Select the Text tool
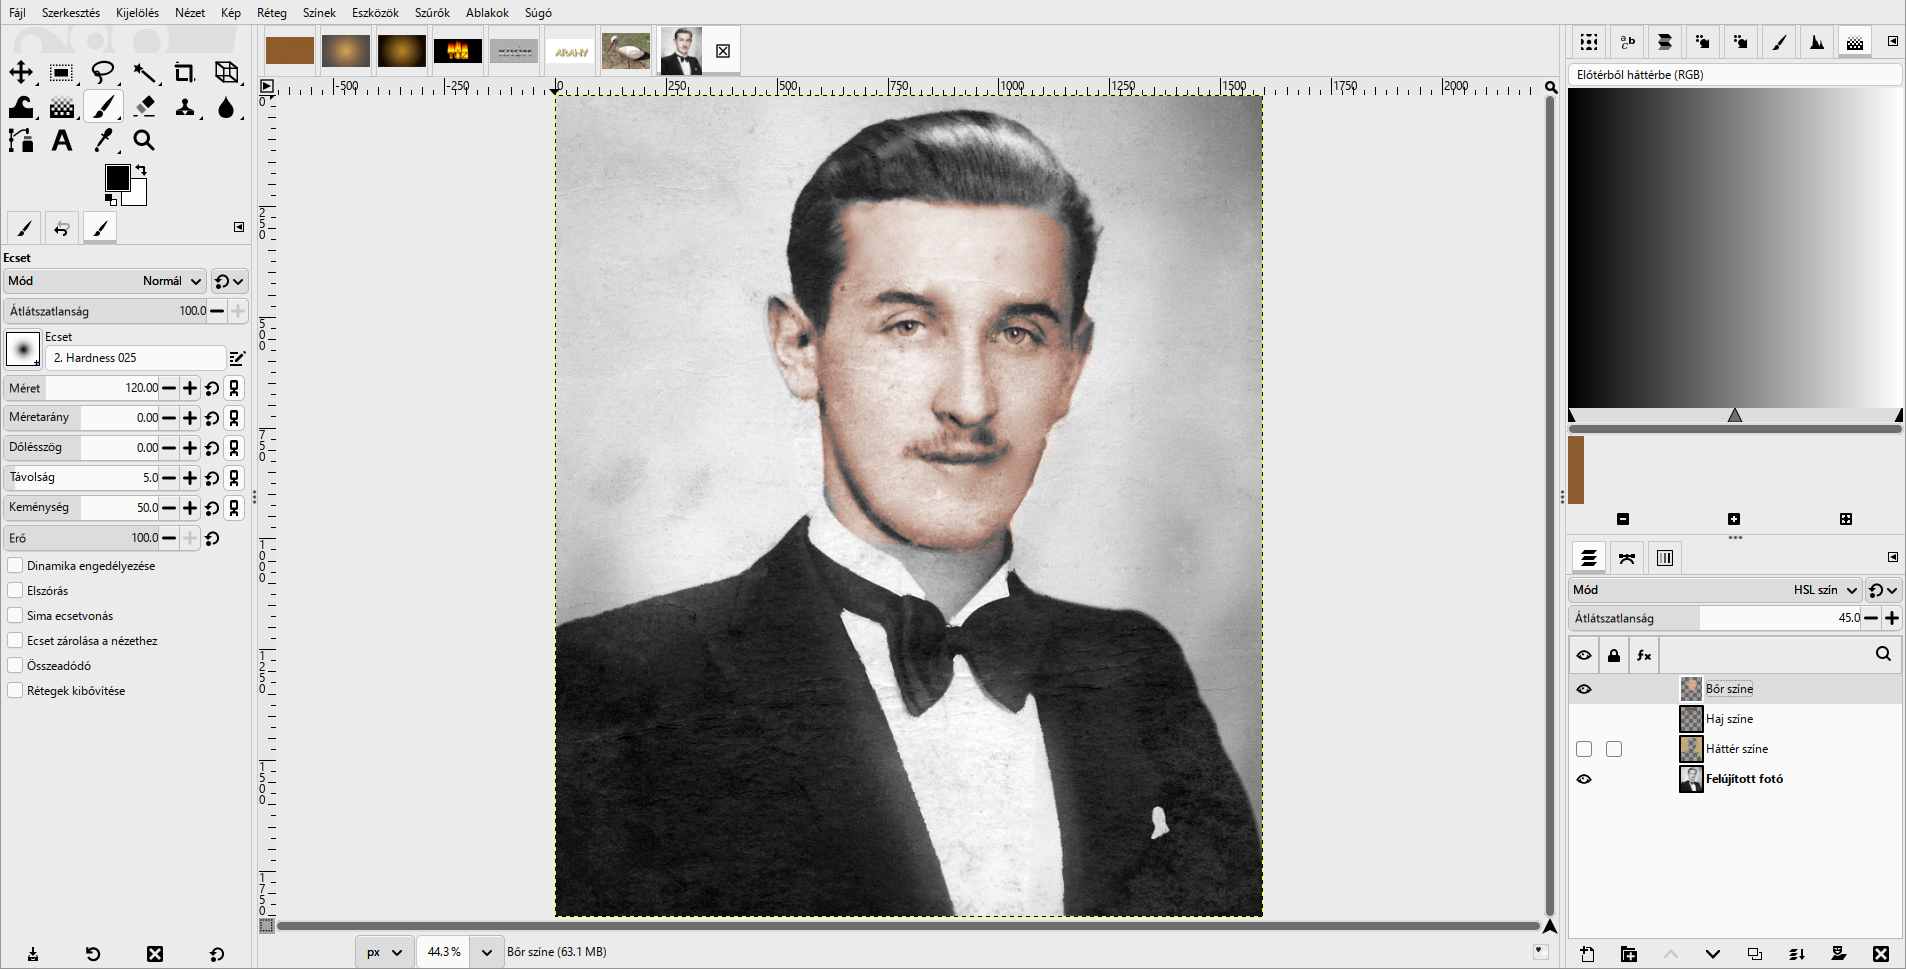This screenshot has width=1906, height=969. (62, 140)
